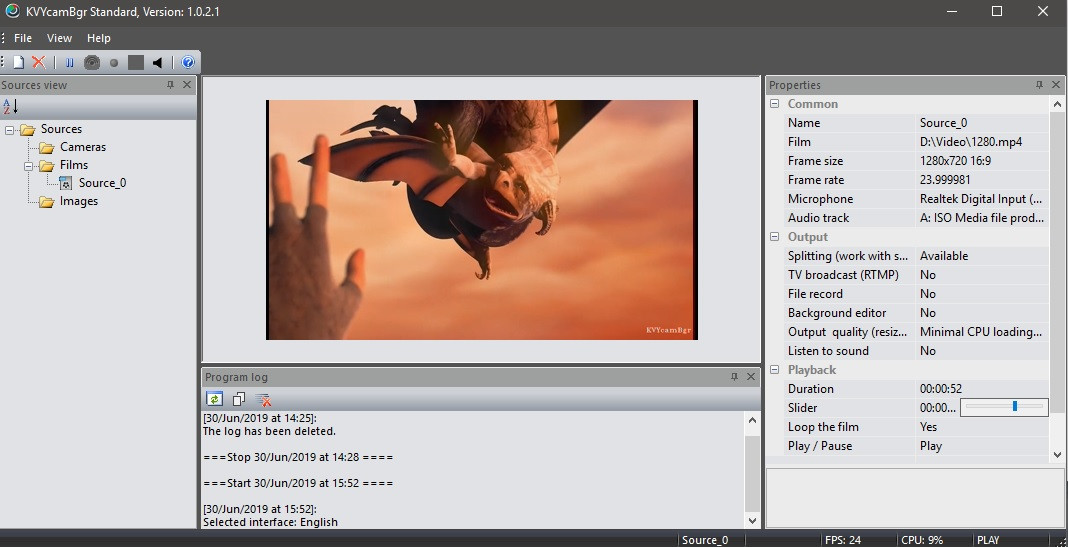Collapse the Common properties section

click(x=774, y=104)
